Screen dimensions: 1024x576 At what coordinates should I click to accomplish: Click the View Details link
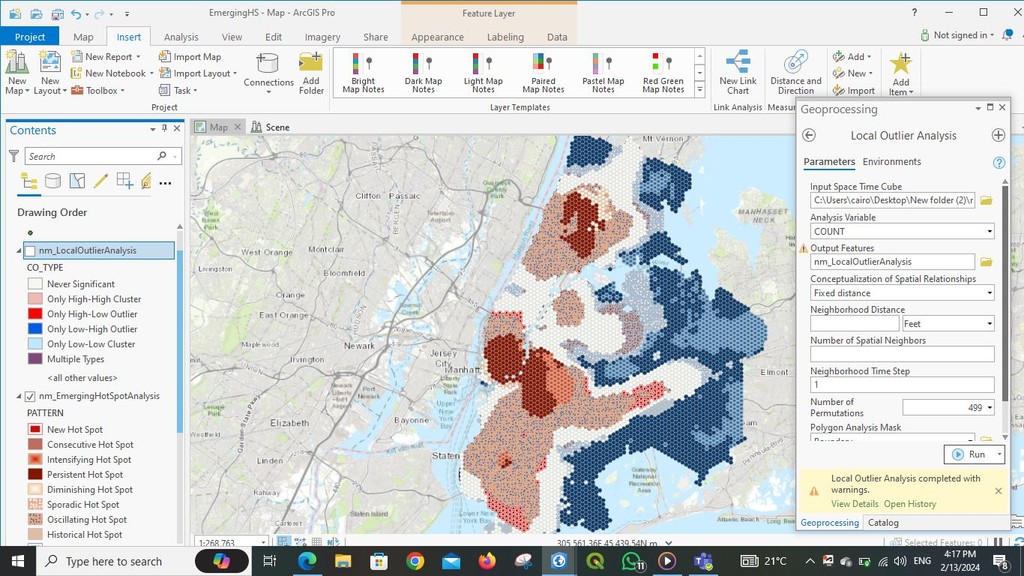[854, 504]
